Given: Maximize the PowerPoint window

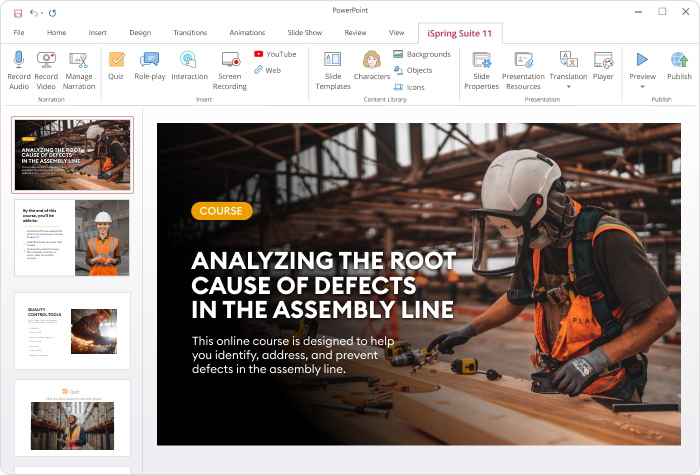Looking at the screenshot, I should [662, 12].
